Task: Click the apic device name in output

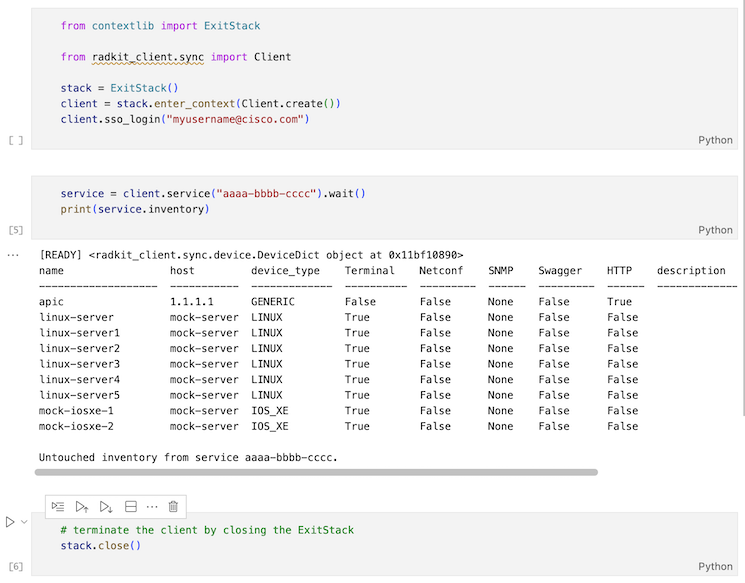Action: pyautogui.click(x=51, y=302)
